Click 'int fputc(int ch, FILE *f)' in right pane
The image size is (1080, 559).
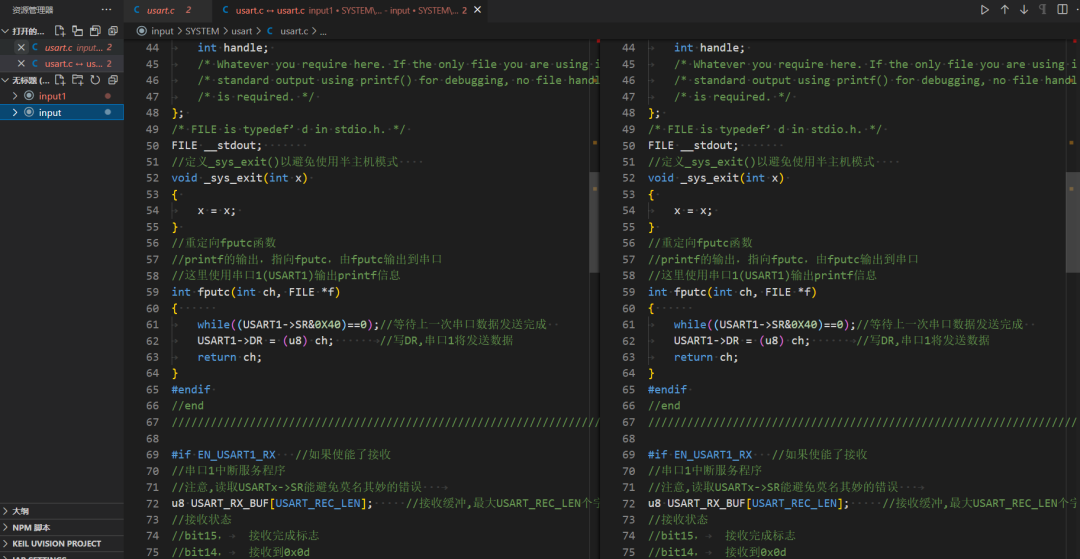pyautogui.click(x=731, y=292)
